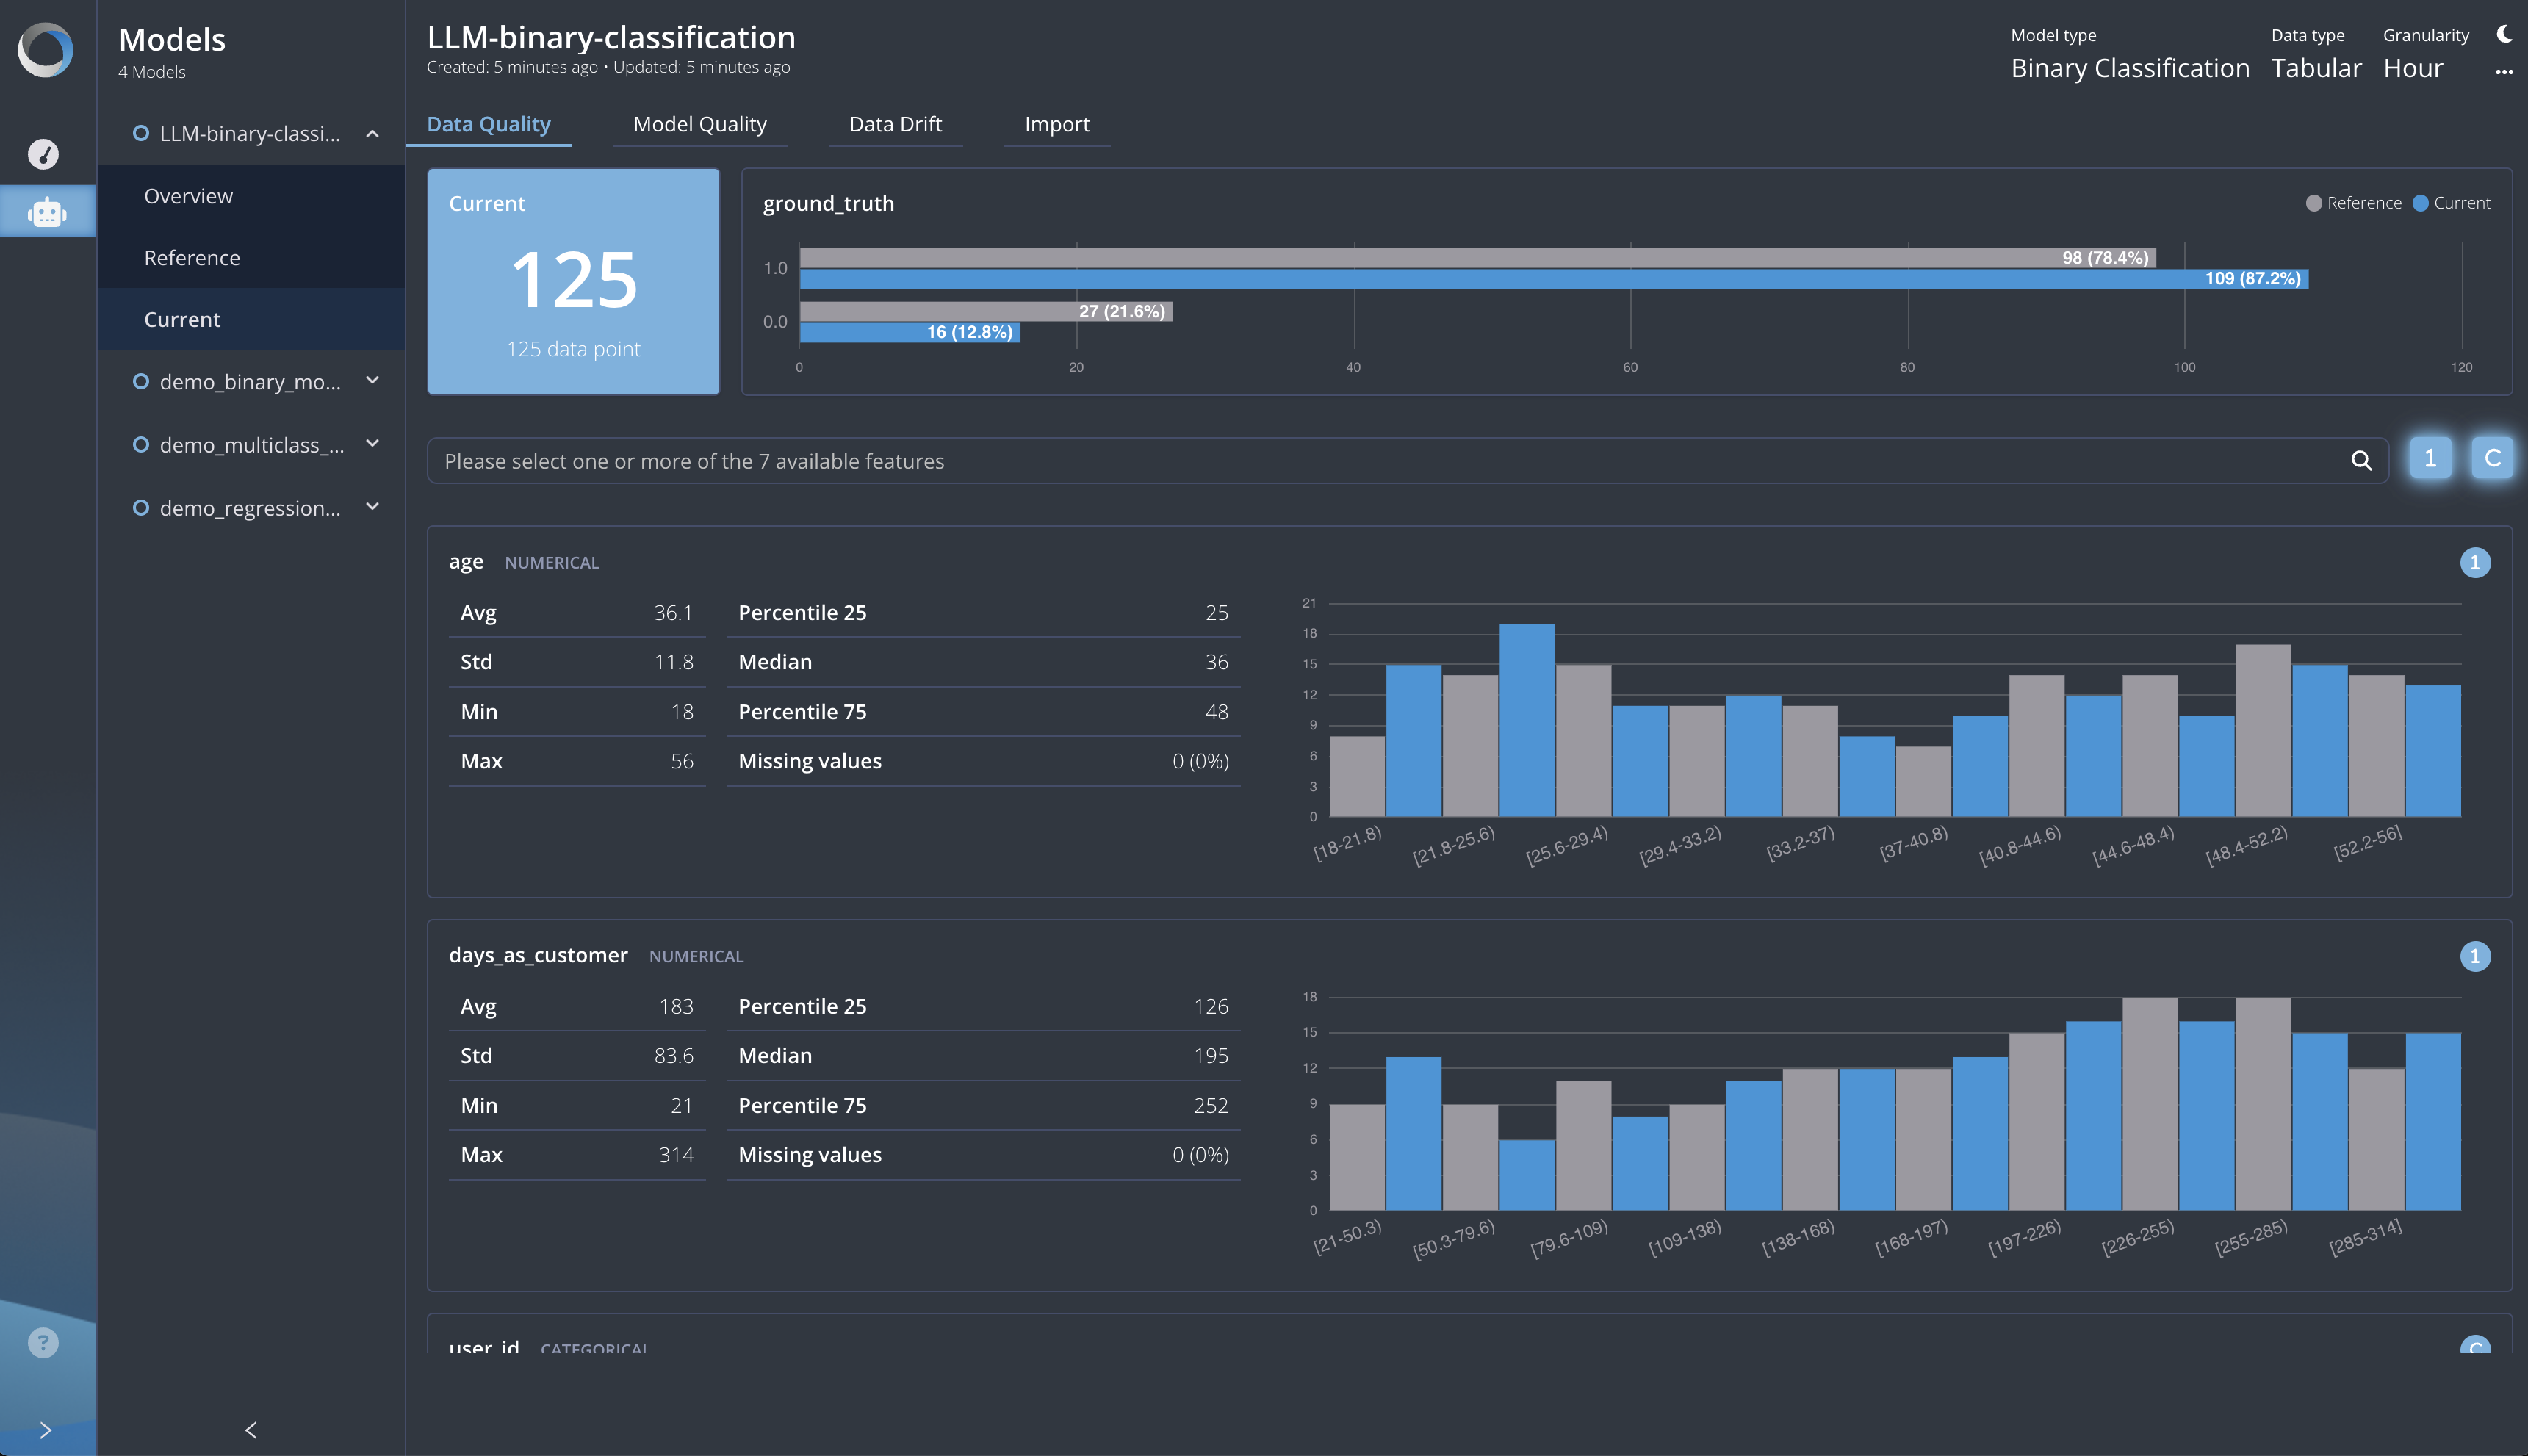
Task: Click the ground_truth chart title
Action: [828, 203]
